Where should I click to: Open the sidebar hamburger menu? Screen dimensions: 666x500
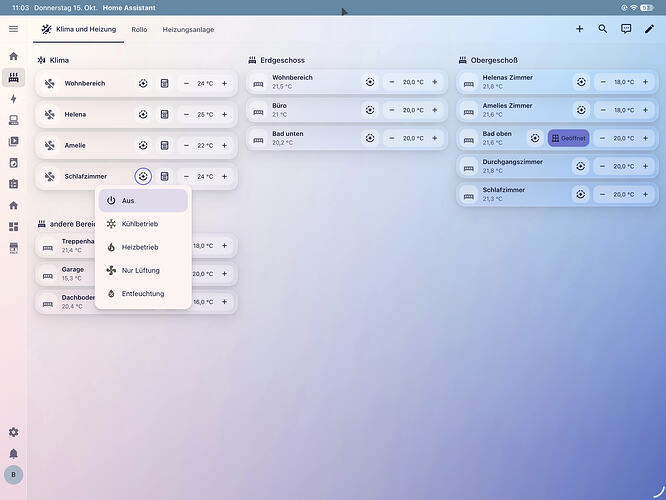tap(14, 29)
